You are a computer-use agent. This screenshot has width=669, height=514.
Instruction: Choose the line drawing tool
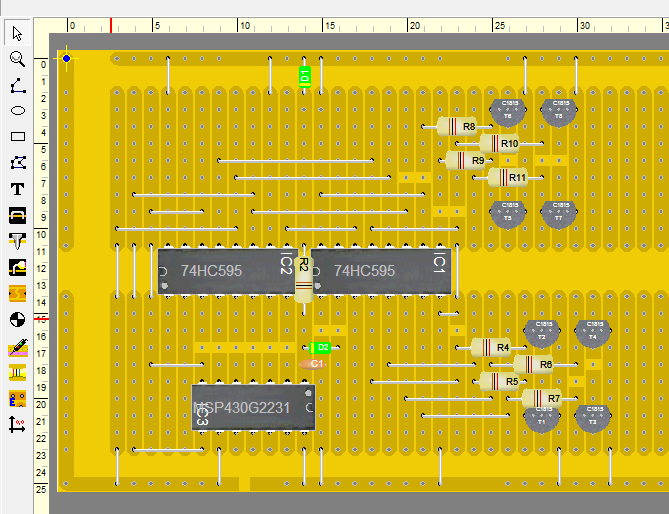pyautogui.click(x=17, y=85)
